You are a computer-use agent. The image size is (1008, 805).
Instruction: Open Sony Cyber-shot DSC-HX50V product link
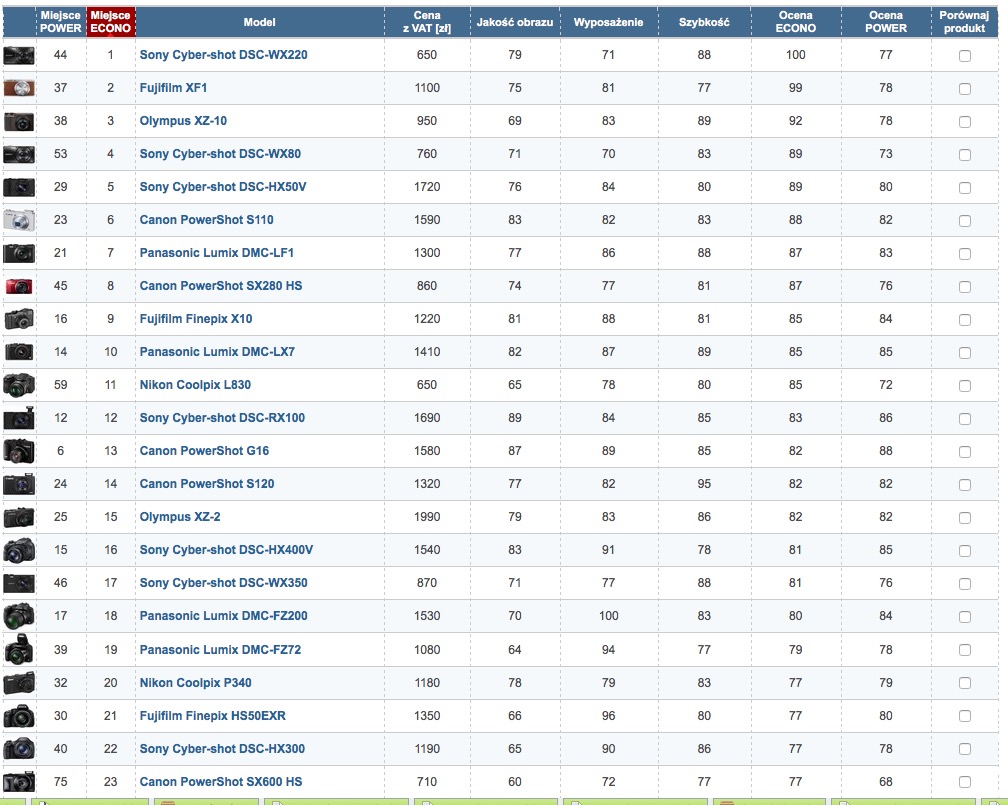click(223, 186)
